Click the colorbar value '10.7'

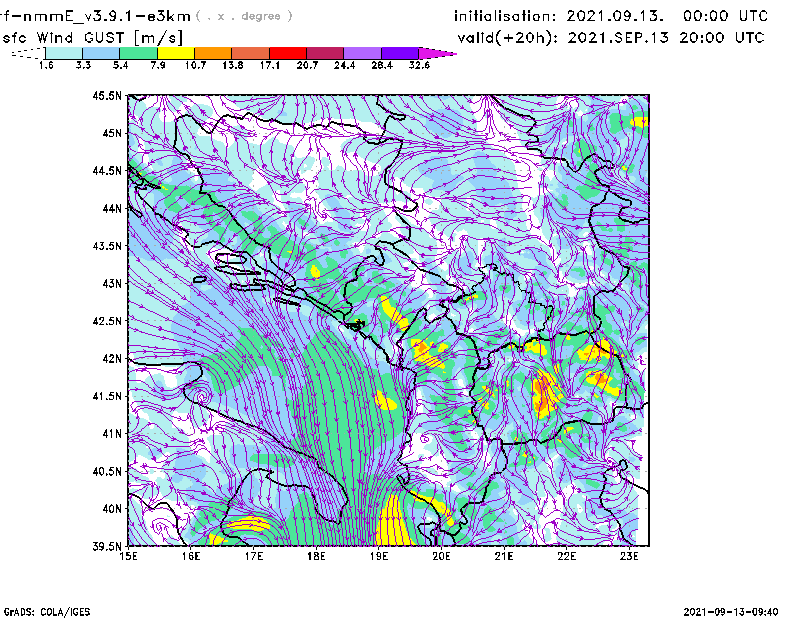point(195,65)
